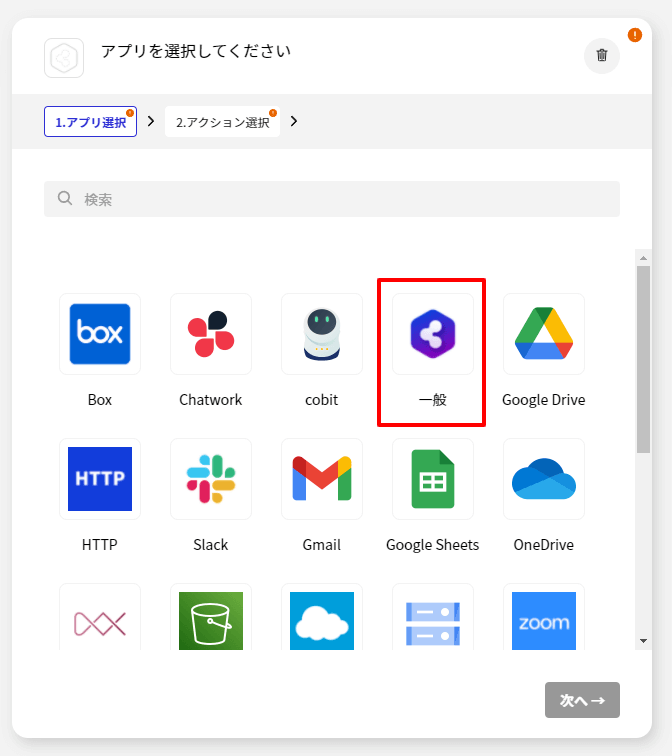Click the scrollbar down arrow
This screenshot has height=756, width=672.
643,641
